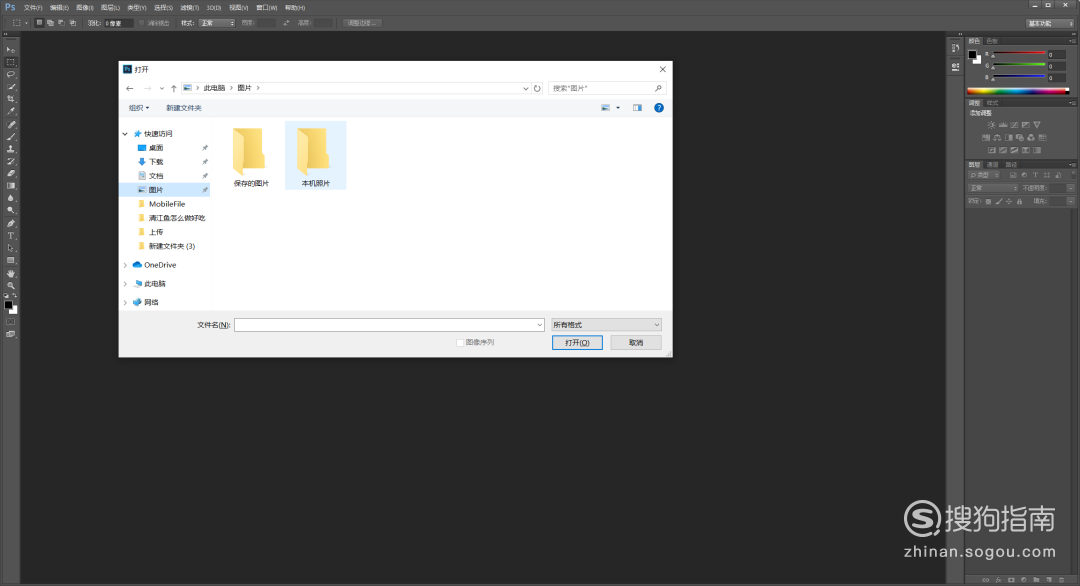1080x586 pixels.
Task: Click the Back arrow in Open dialog
Action: point(129,88)
